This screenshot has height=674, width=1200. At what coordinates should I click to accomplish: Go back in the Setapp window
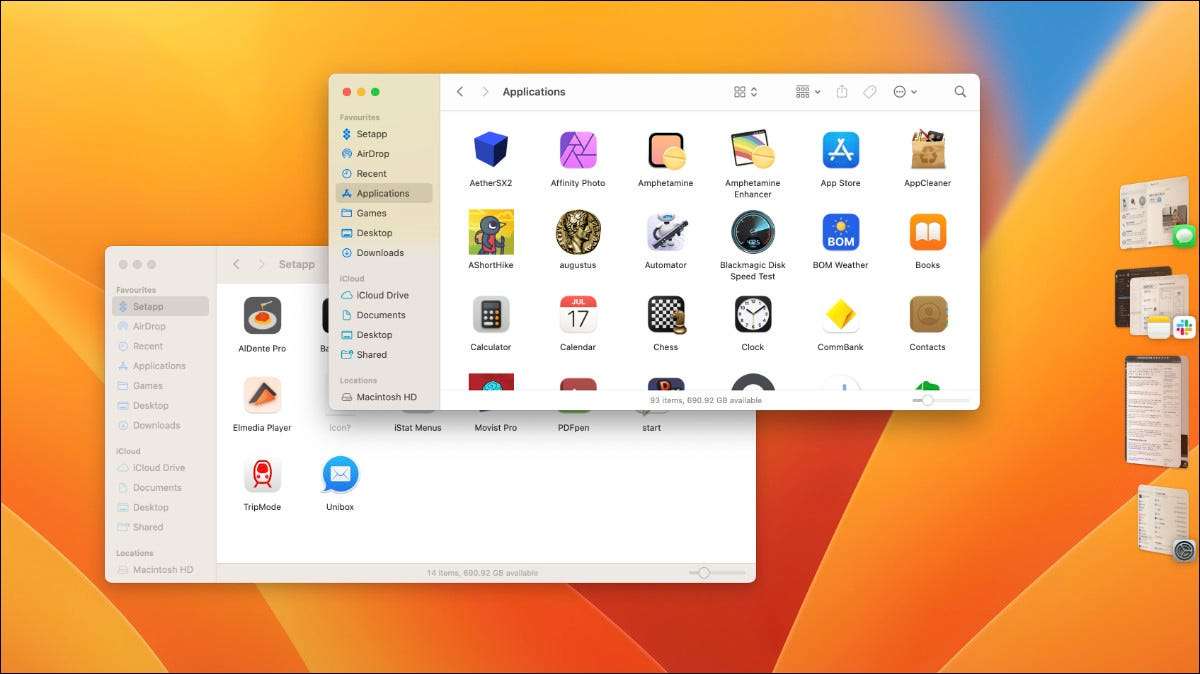tap(236, 264)
